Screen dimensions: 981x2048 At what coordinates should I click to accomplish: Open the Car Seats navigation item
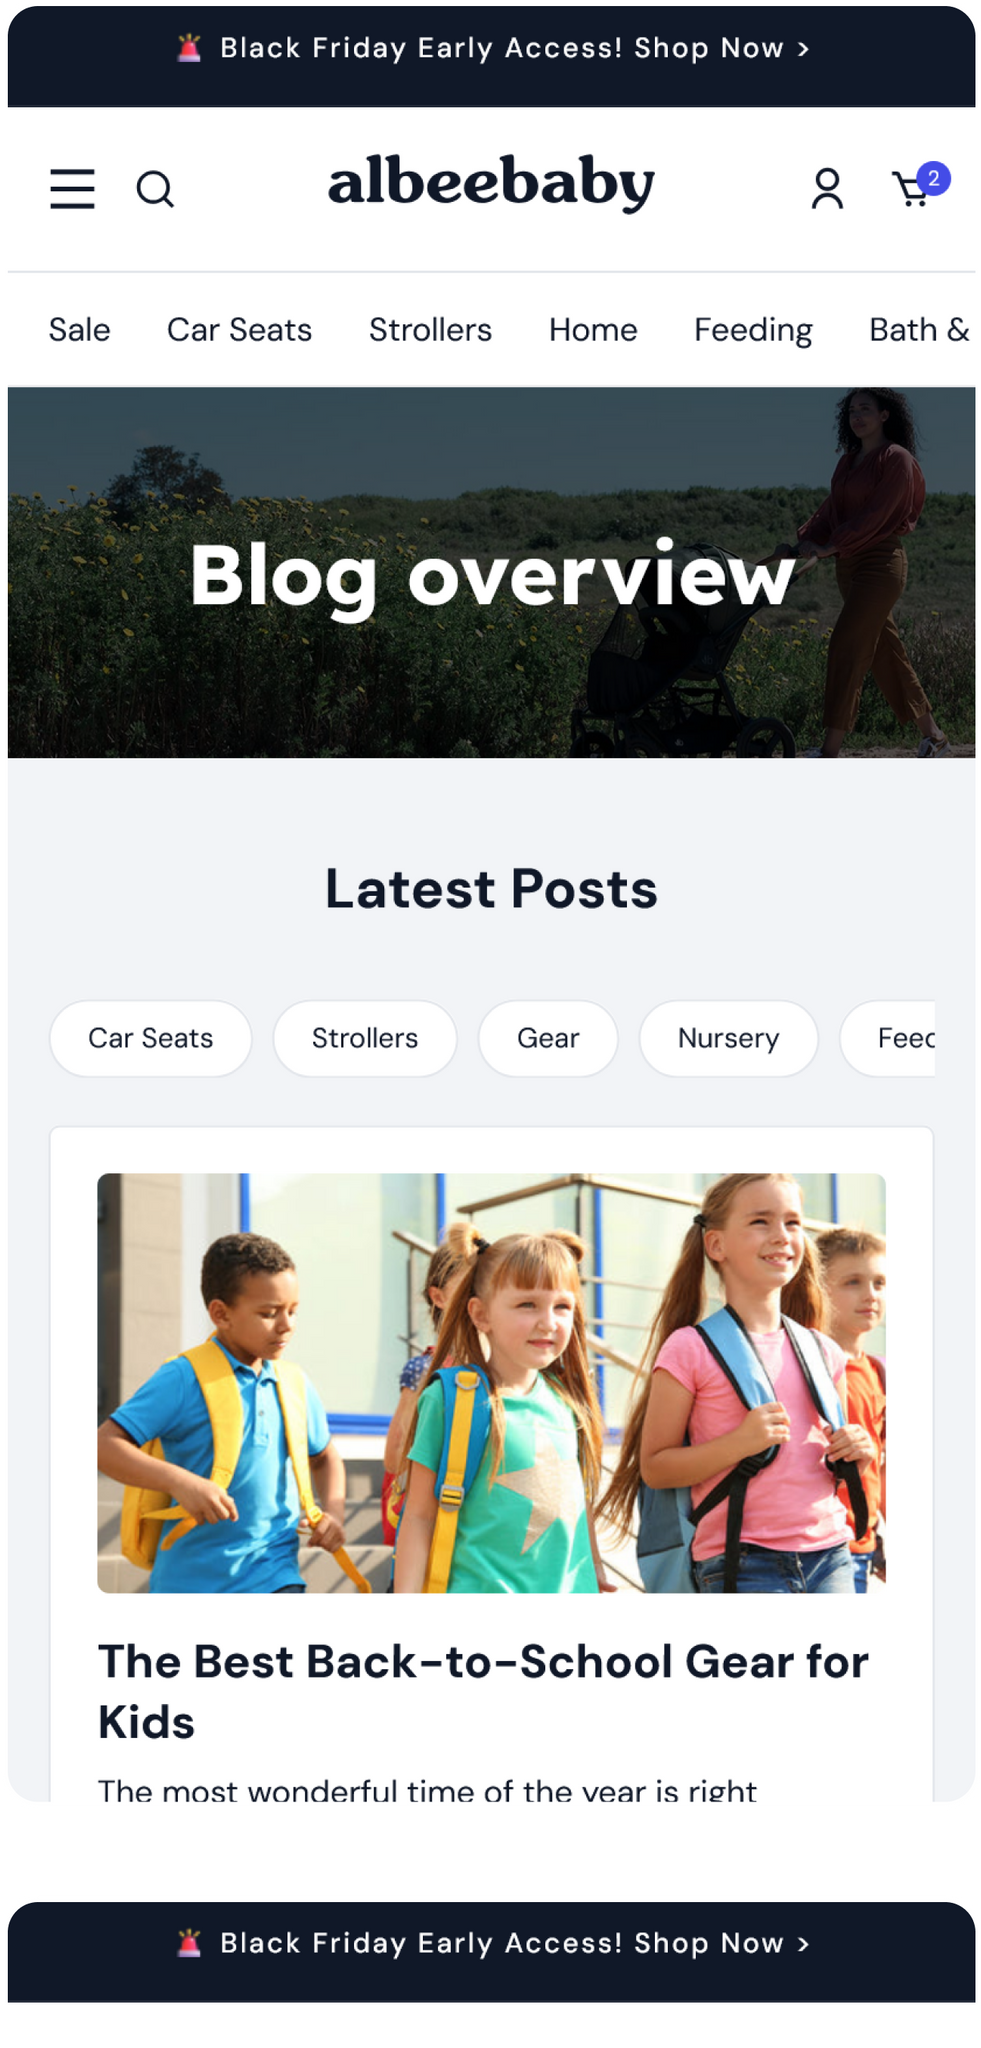(239, 329)
